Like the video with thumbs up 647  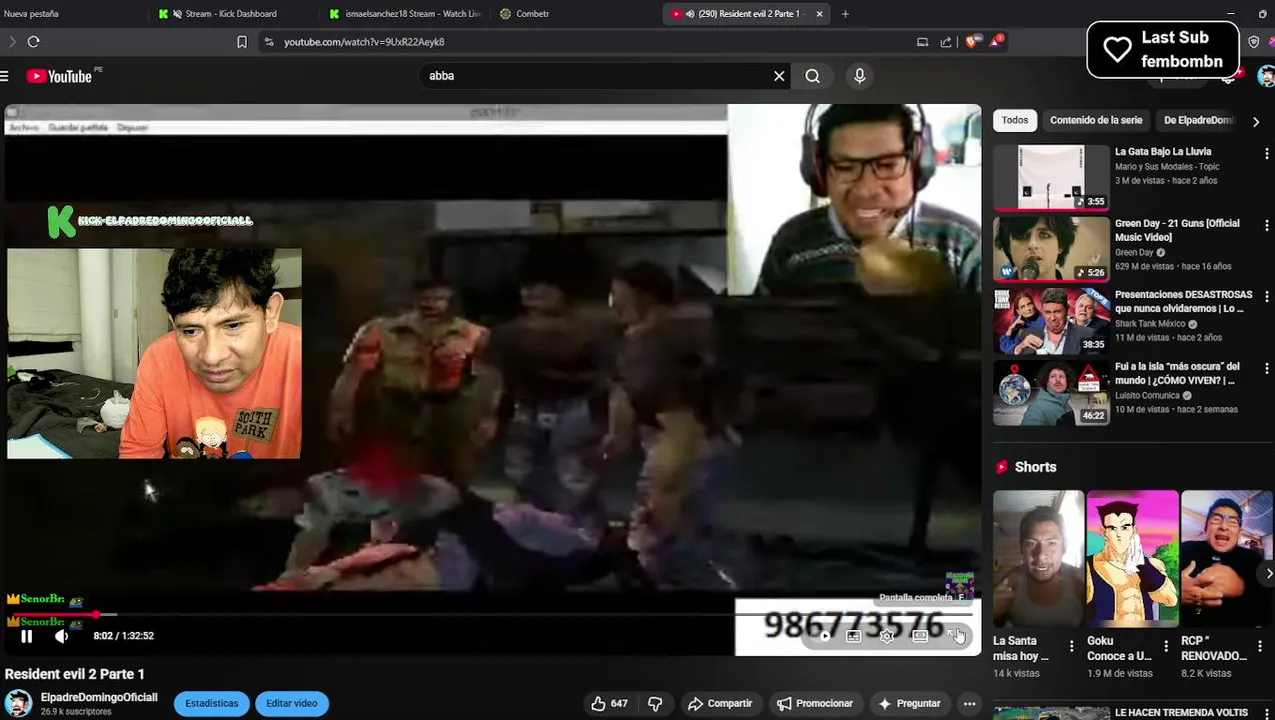point(609,704)
